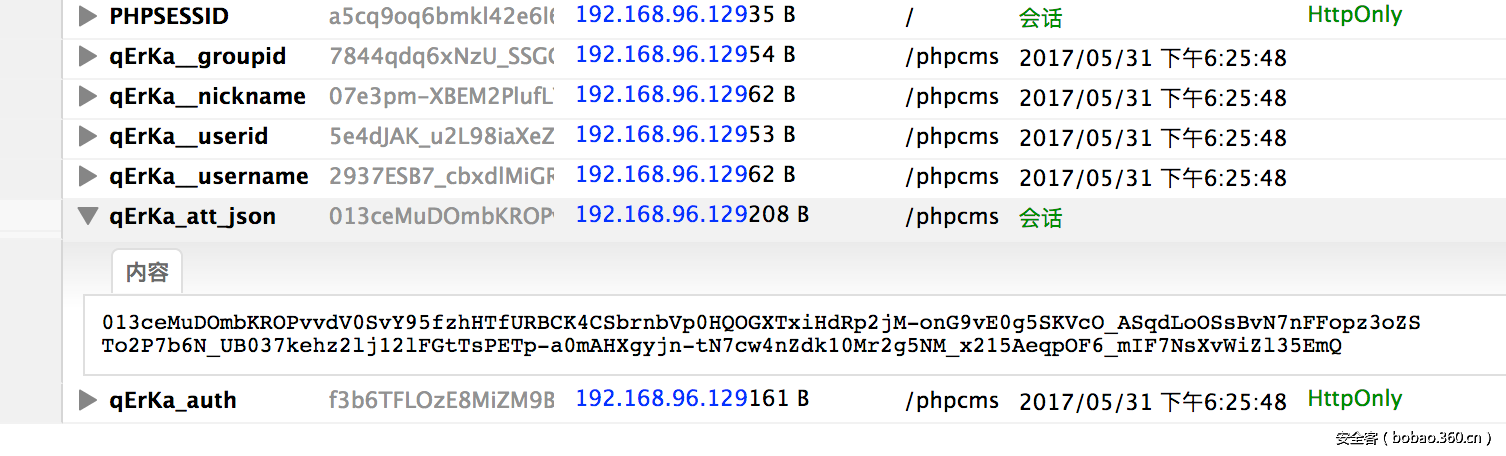Expand the qErKa__username cookie entry

88,177
